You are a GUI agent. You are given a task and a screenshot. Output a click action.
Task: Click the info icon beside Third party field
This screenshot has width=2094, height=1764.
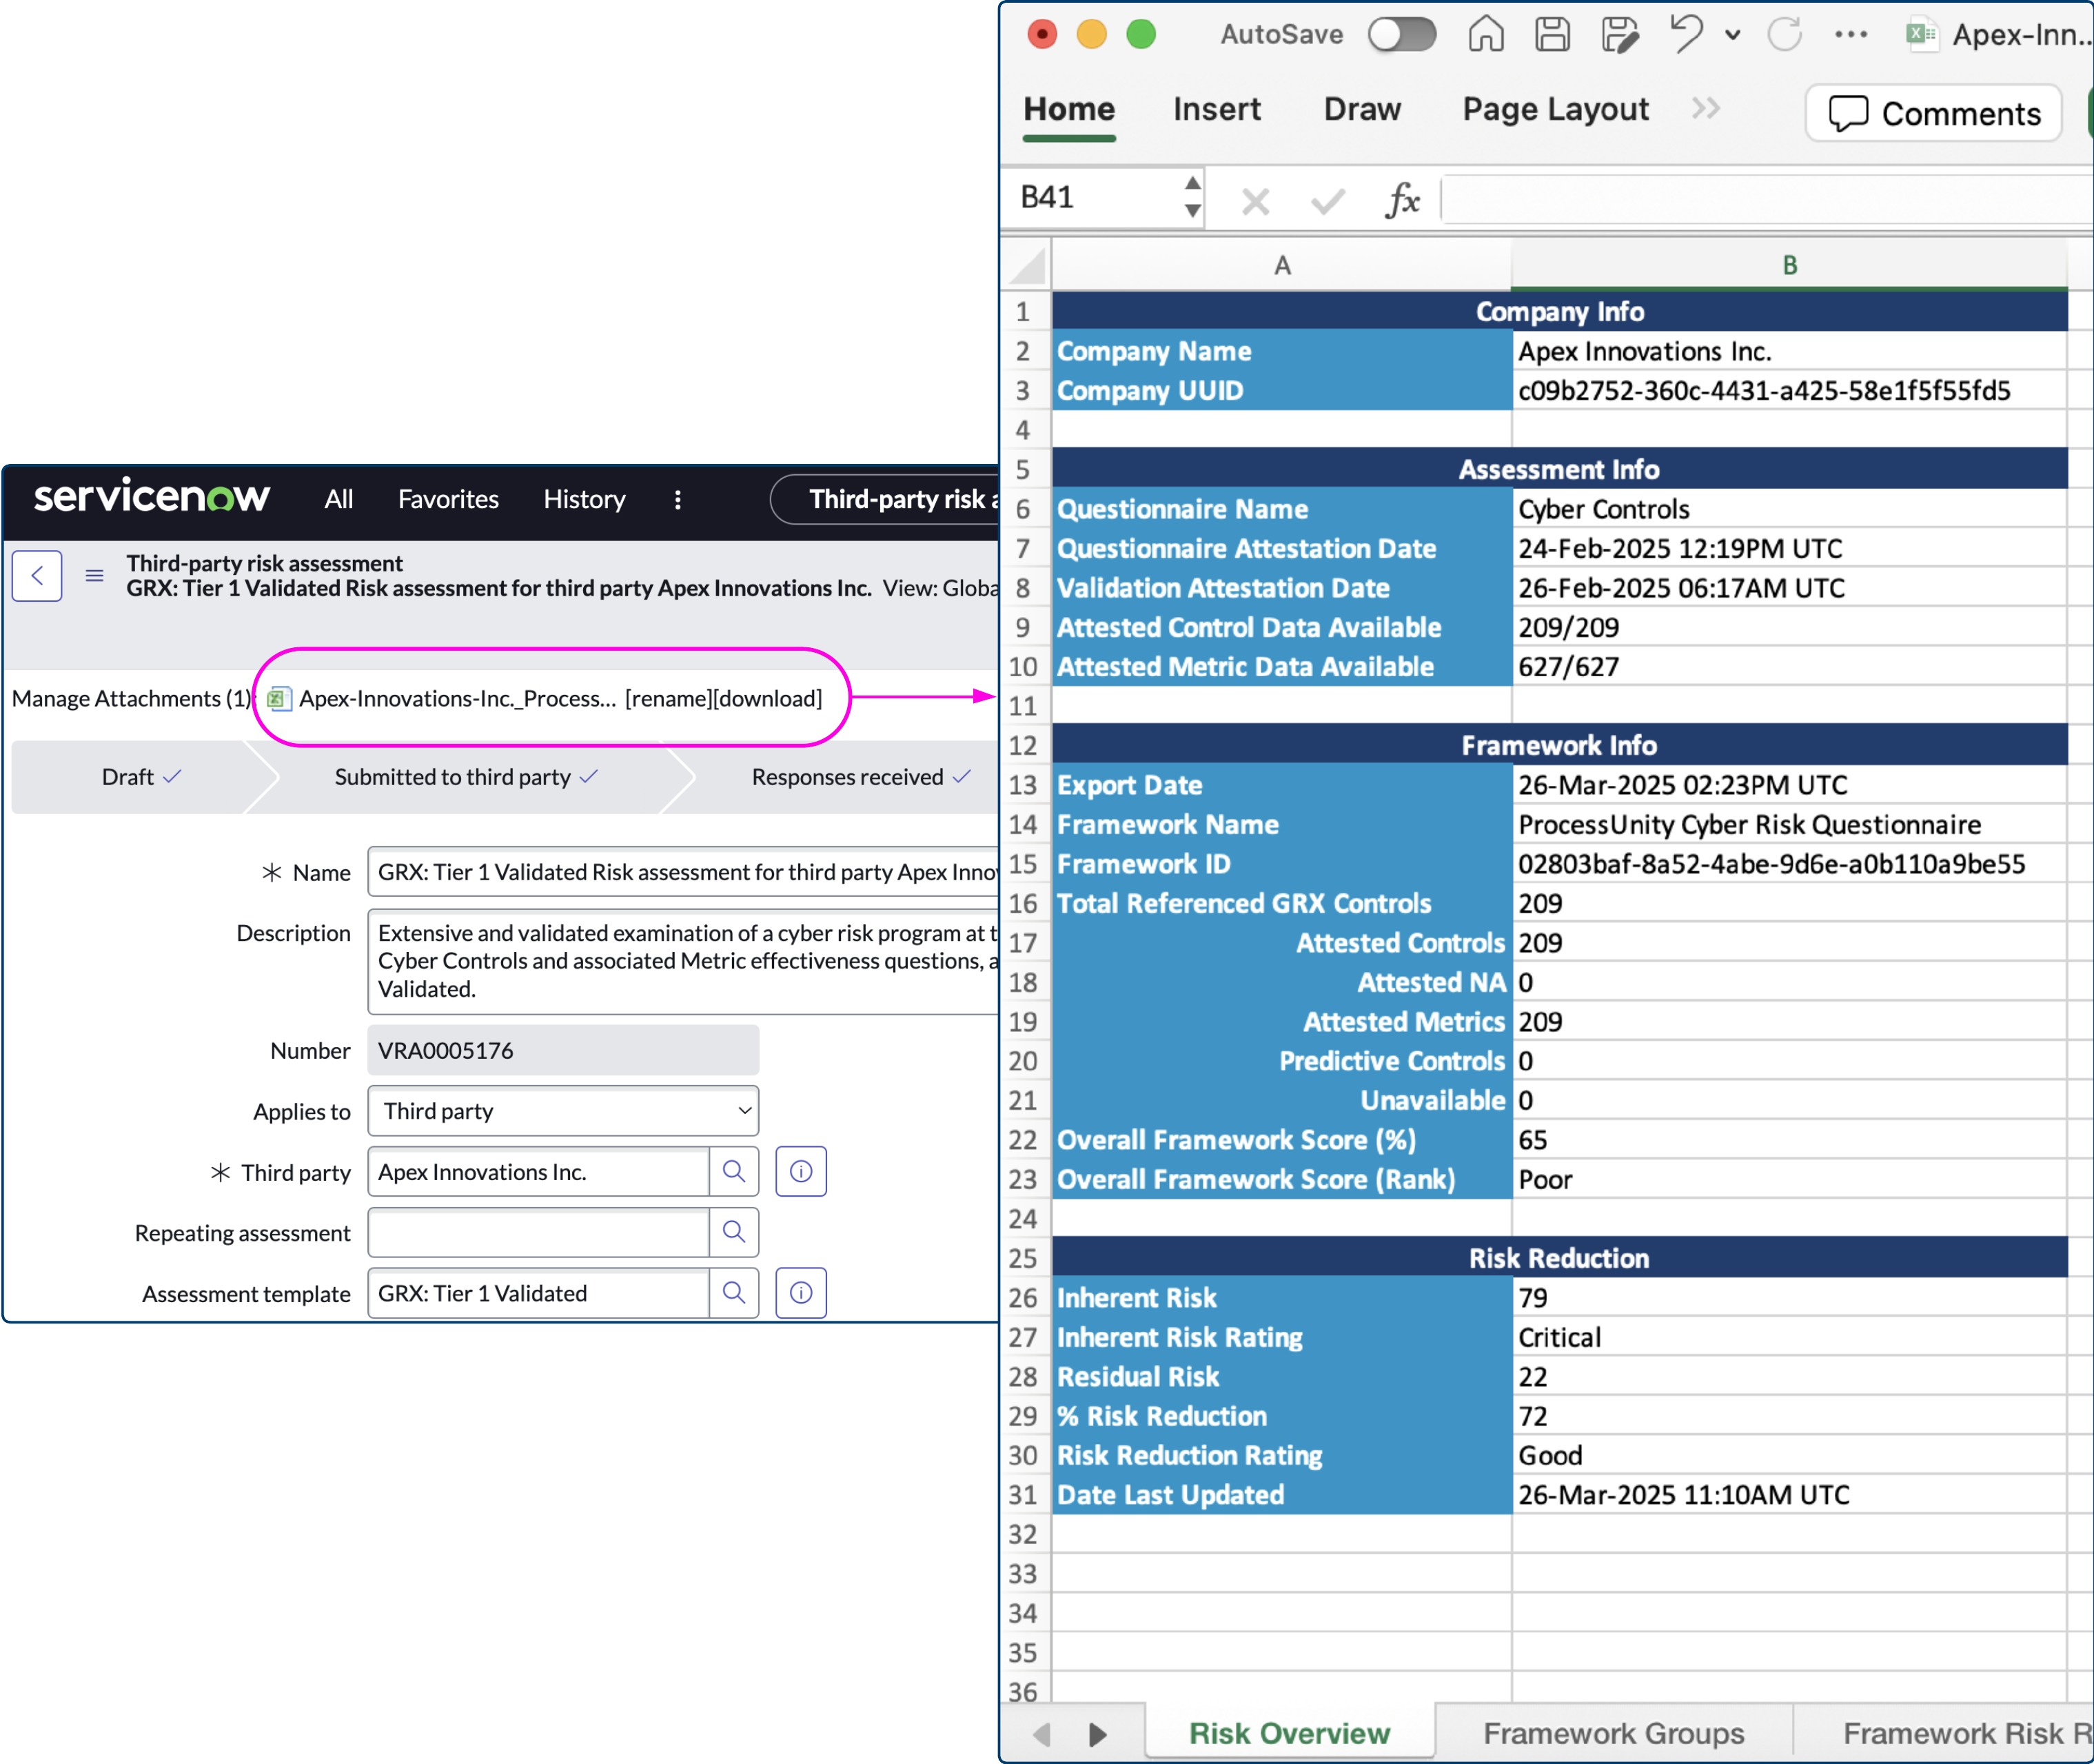tap(801, 1172)
